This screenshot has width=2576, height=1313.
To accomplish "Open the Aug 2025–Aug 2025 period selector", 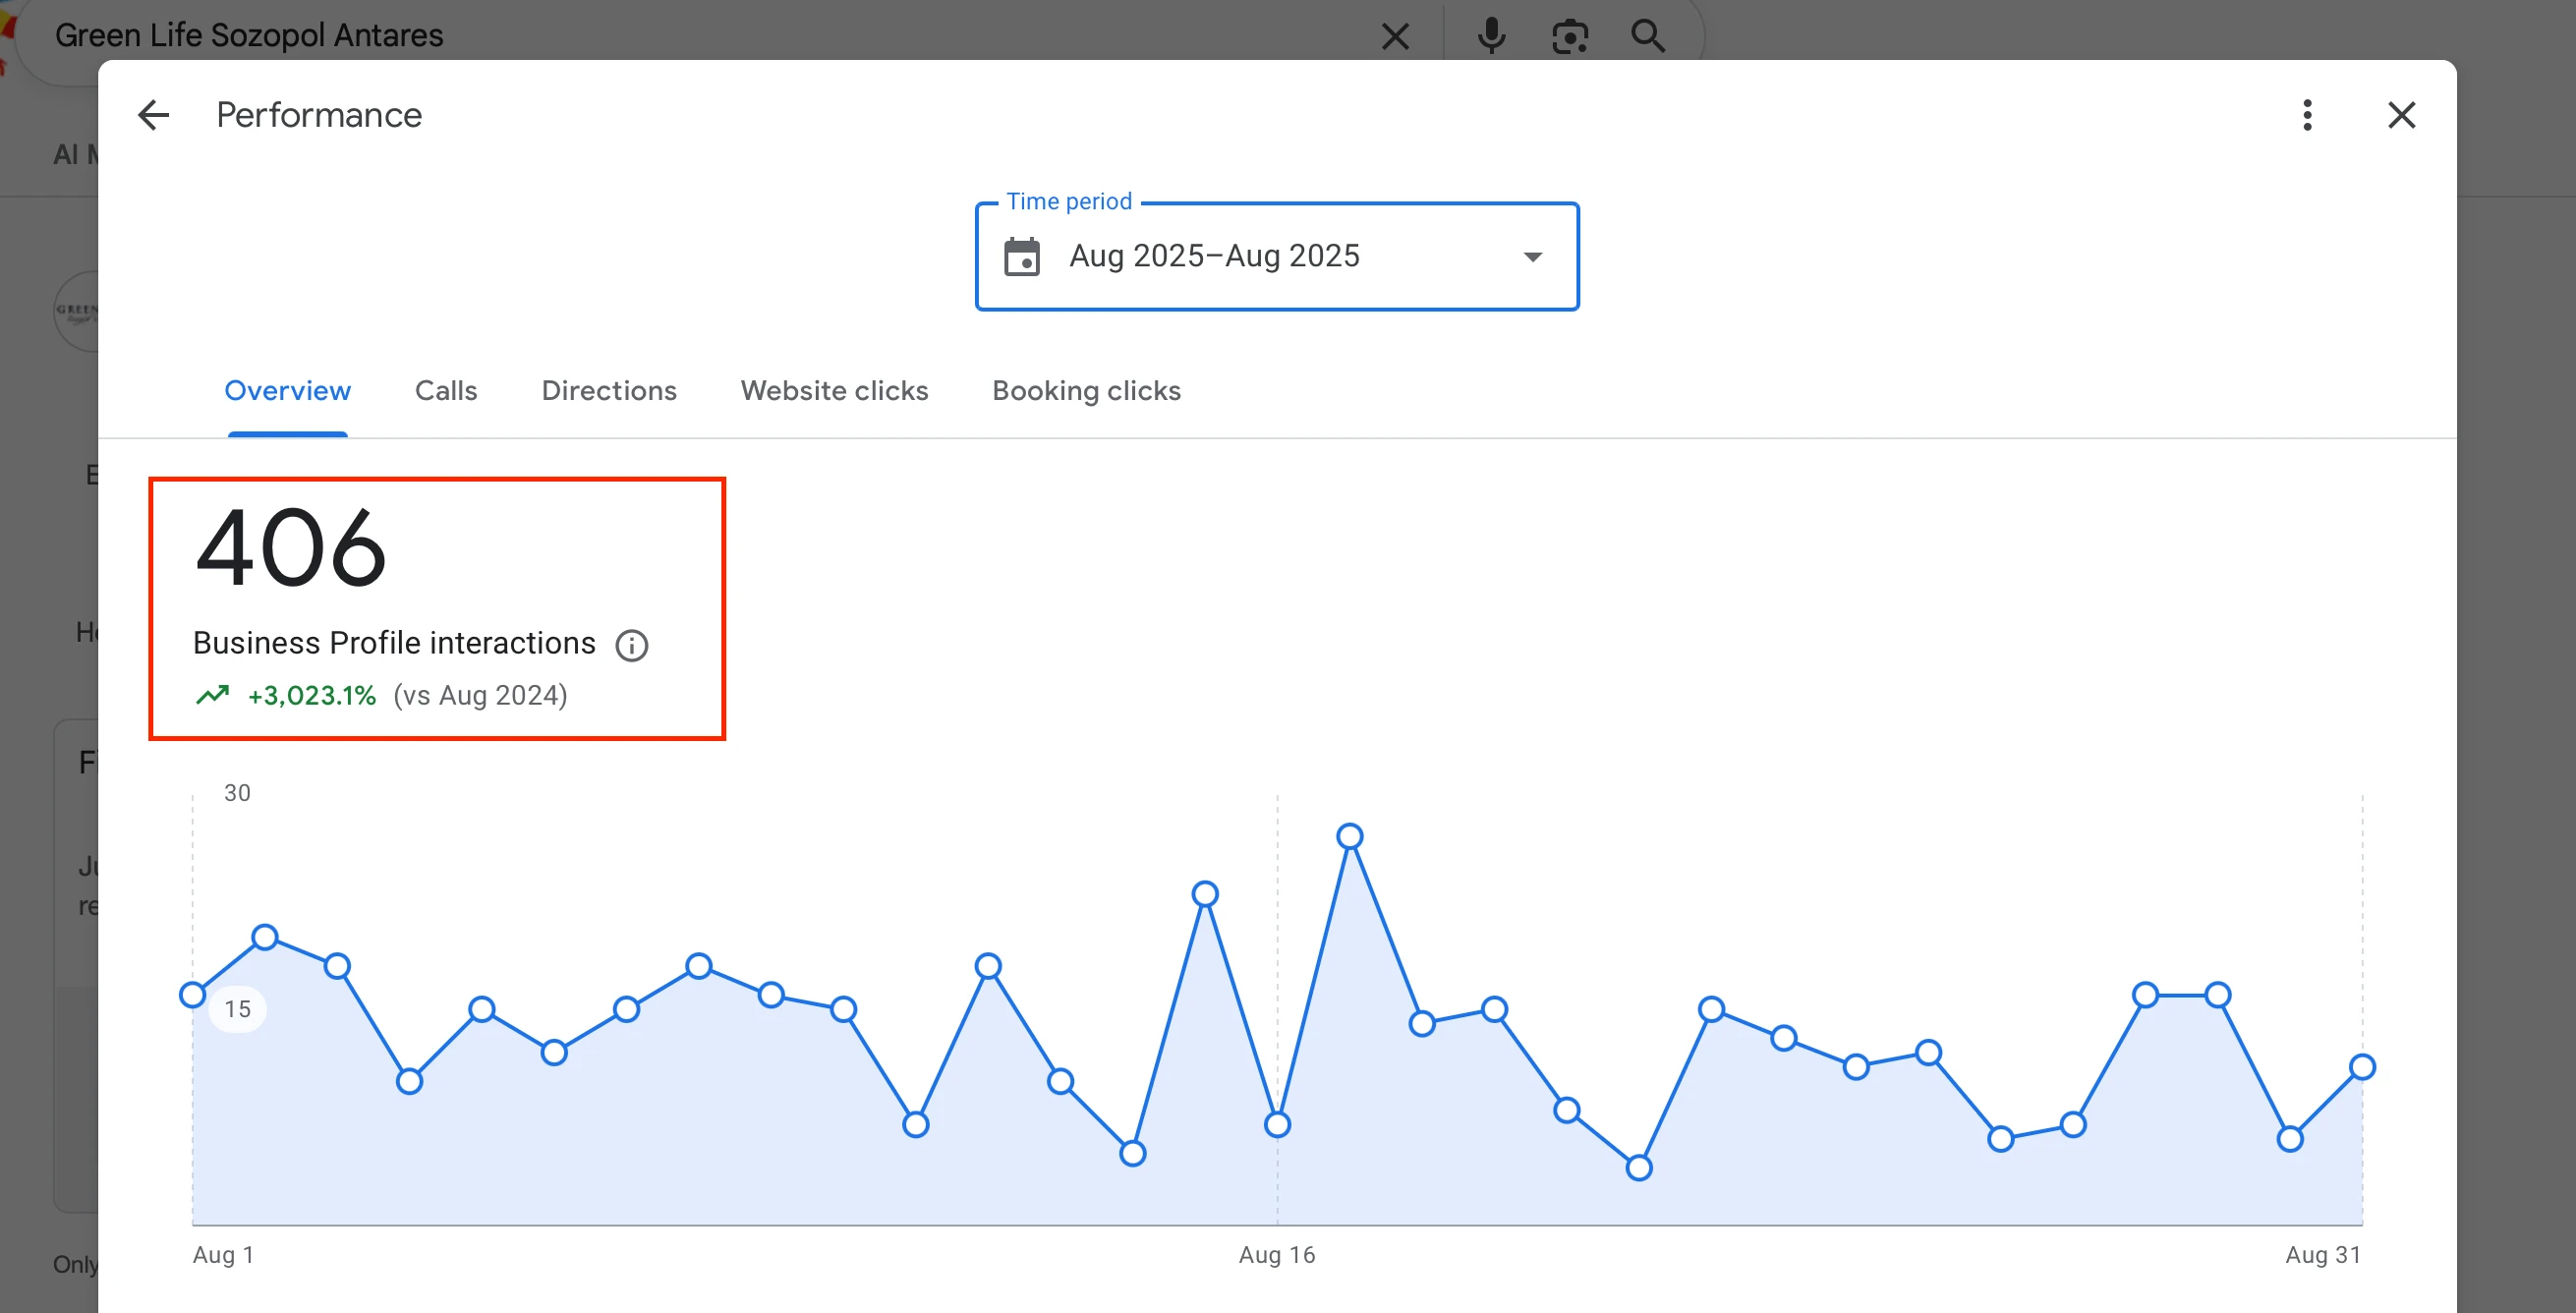I will pos(1277,257).
